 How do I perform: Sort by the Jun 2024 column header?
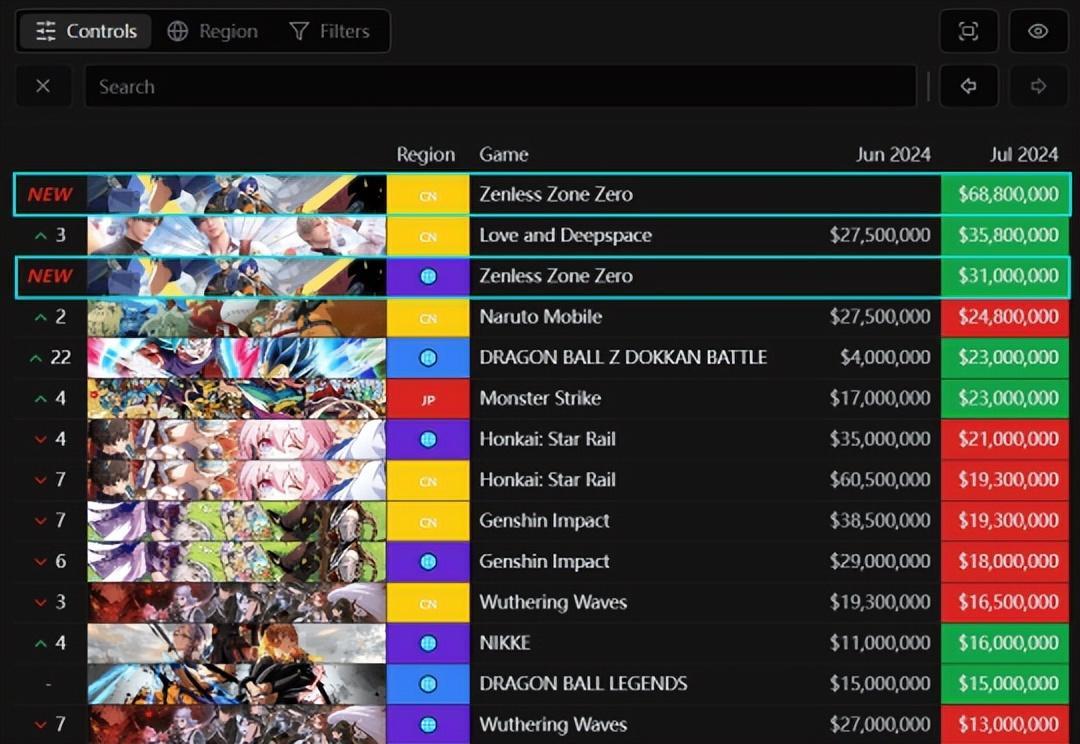coord(893,154)
